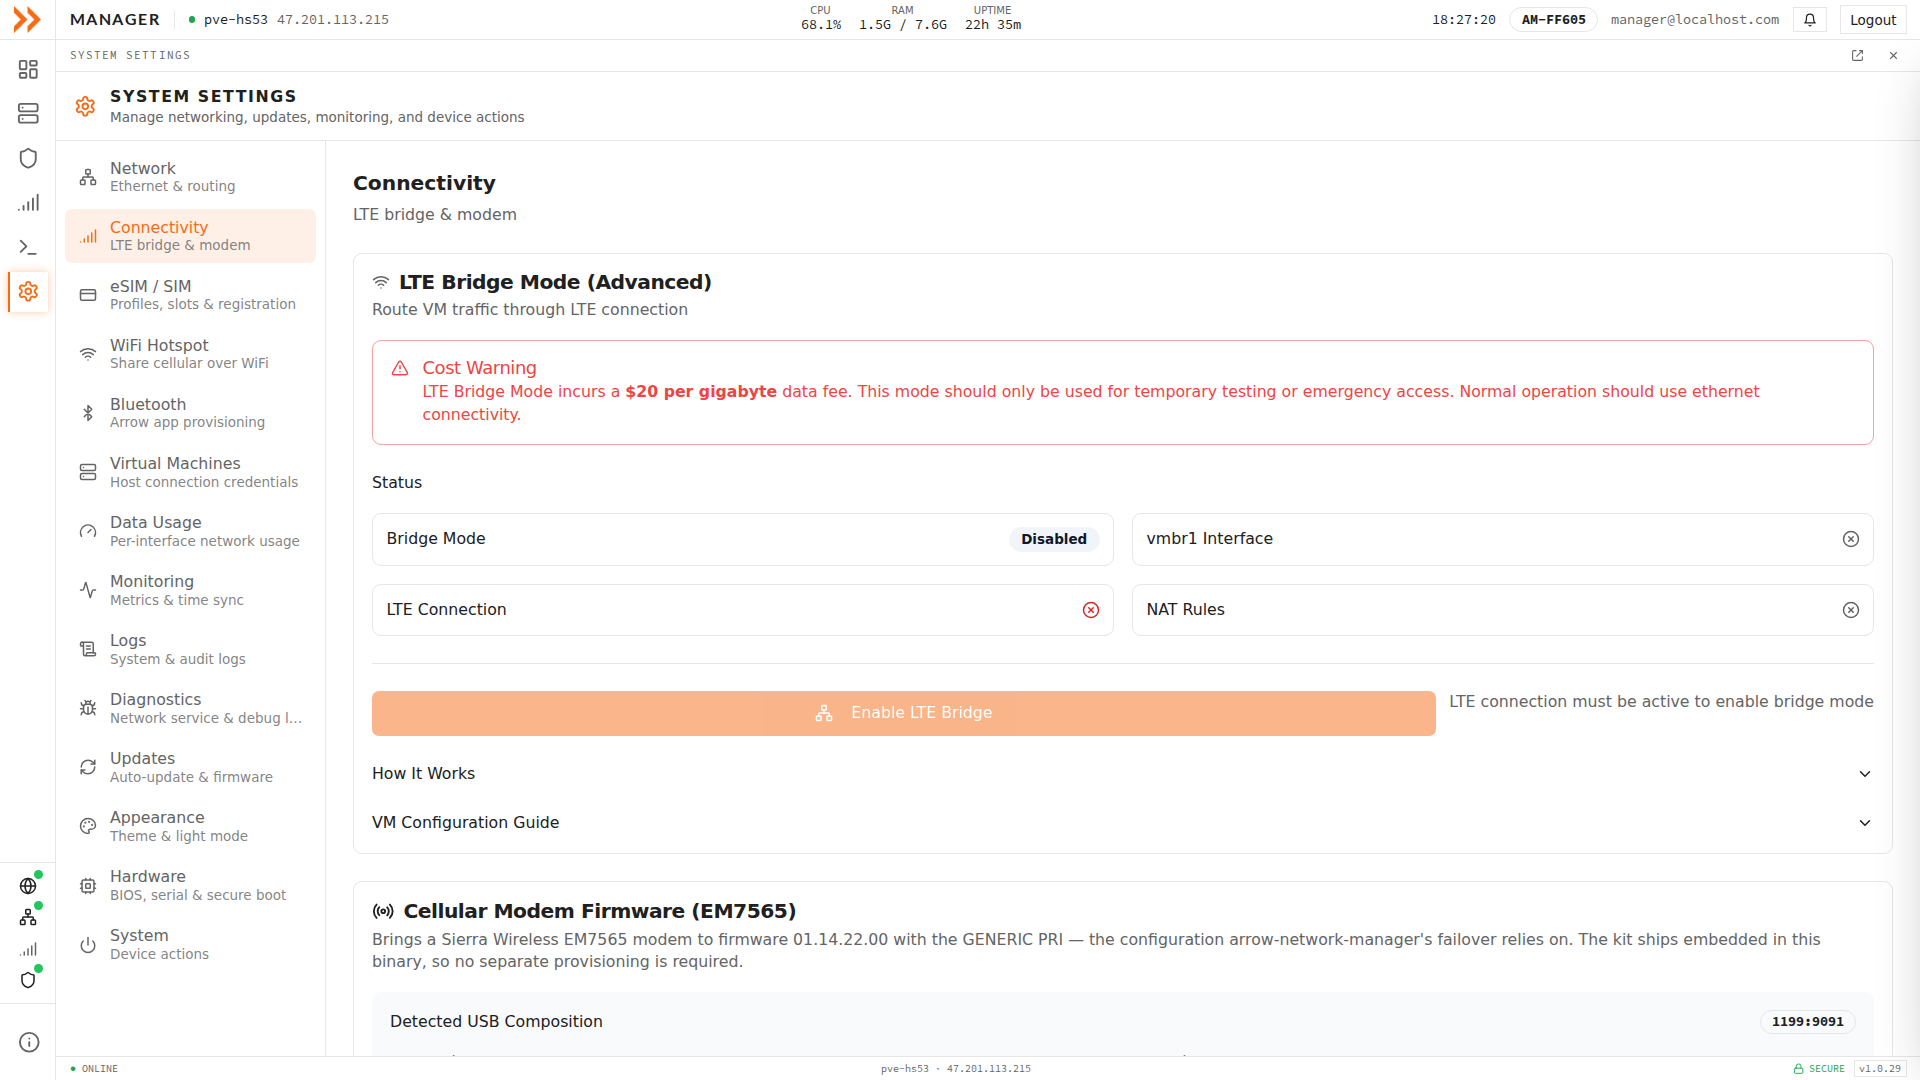Open the dashboard grid icon in the left rail
The image size is (1920, 1080).
(28, 69)
